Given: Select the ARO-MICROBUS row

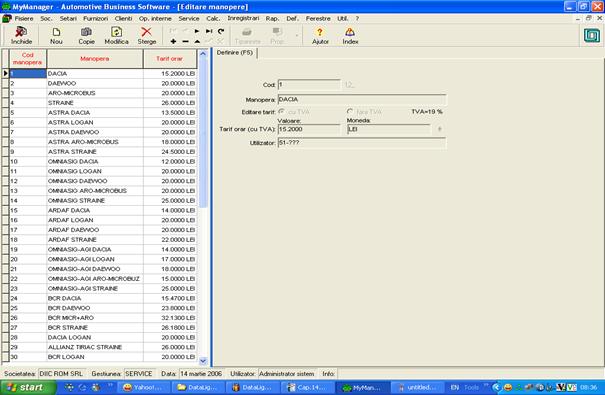Looking at the screenshot, I should point(103,93).
